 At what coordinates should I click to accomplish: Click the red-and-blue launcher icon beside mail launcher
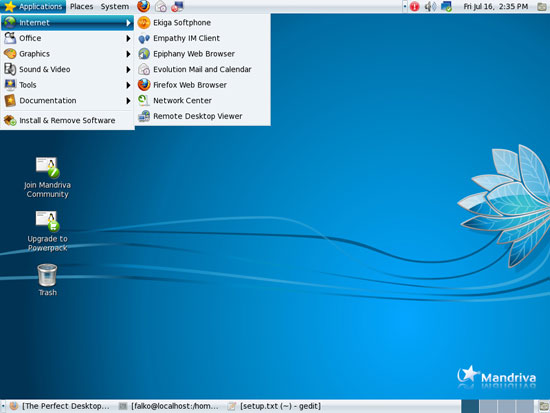[x=177, y=6]
